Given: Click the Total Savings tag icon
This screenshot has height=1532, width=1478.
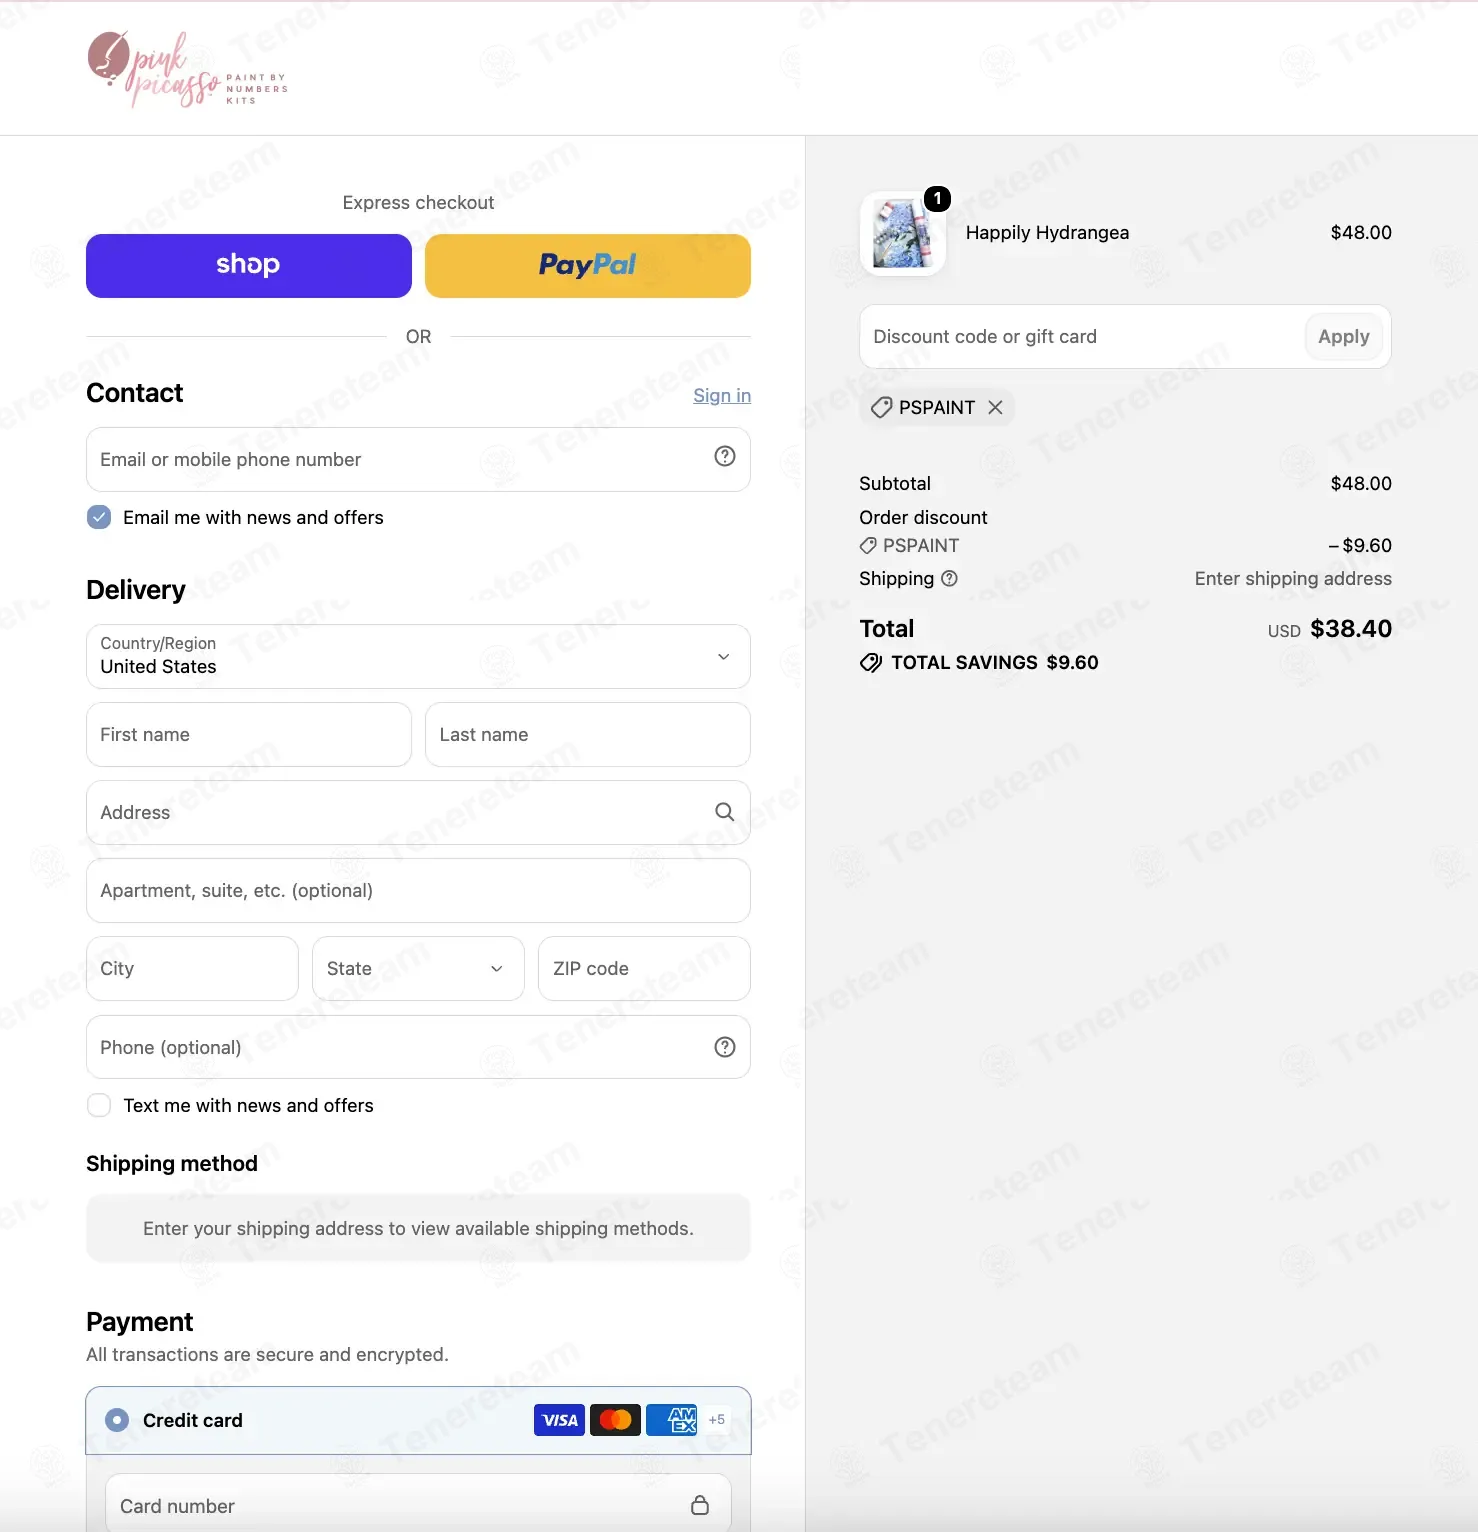Looking at the screenshot, I should click(871, 663).
